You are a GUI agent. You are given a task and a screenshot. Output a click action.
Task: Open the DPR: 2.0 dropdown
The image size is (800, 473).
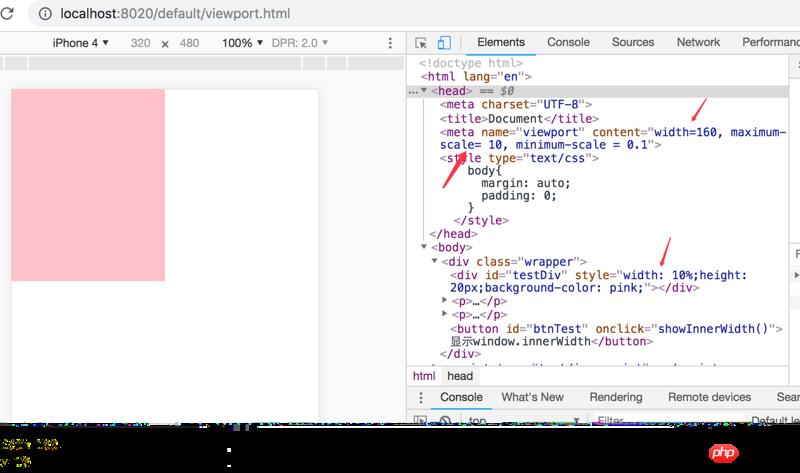pos(298,44)
